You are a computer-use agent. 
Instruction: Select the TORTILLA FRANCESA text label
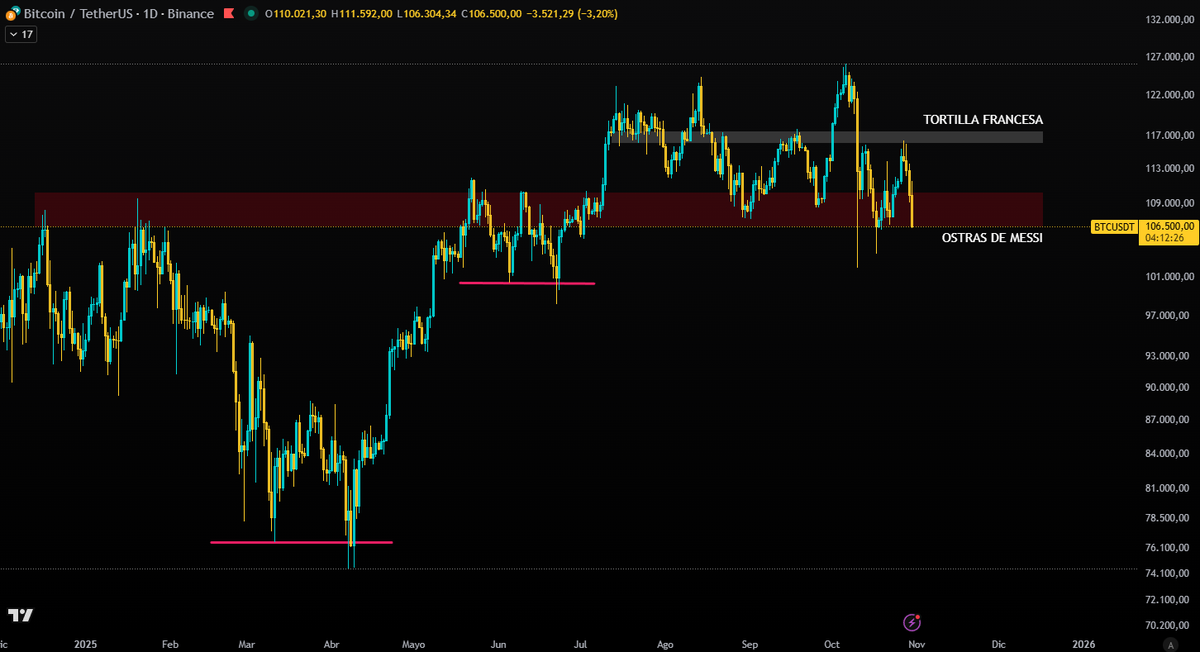(x=983, y=119)
